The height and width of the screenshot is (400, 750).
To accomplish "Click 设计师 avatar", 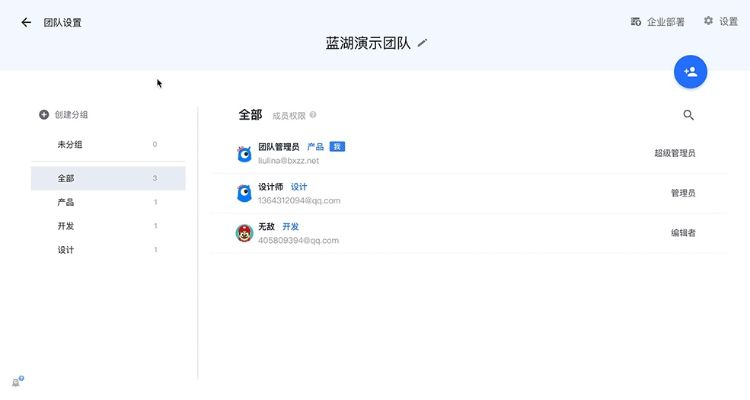I will pos(244,193).
